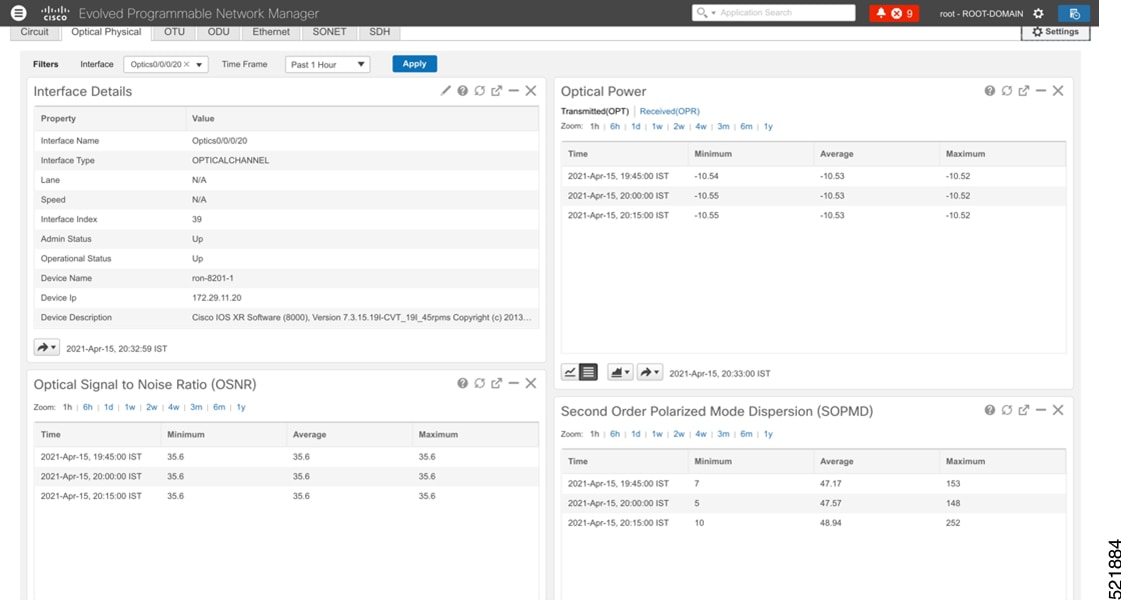Show Received(OPR) optical power
The width and height of the screenshot is (1121, 600).
click(669, 111)
